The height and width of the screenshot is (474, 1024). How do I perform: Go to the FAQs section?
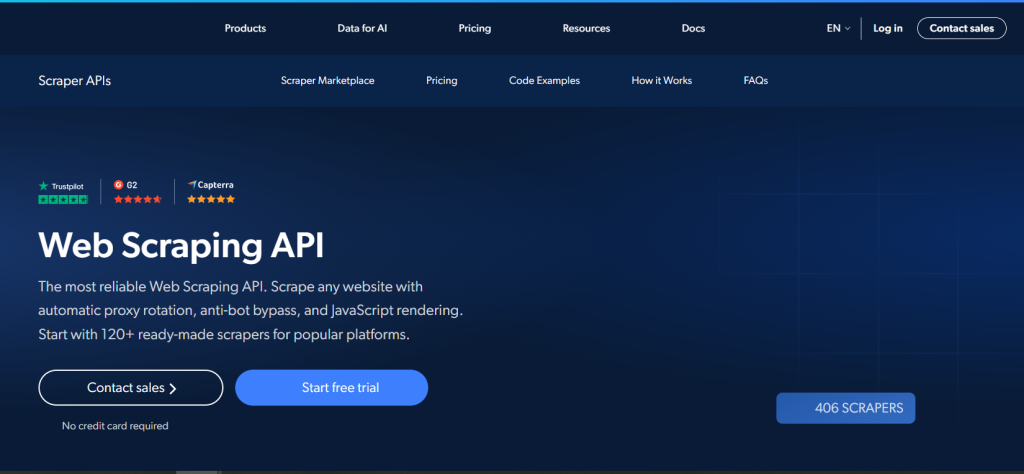pyautogui.click(x=755, y=80)
